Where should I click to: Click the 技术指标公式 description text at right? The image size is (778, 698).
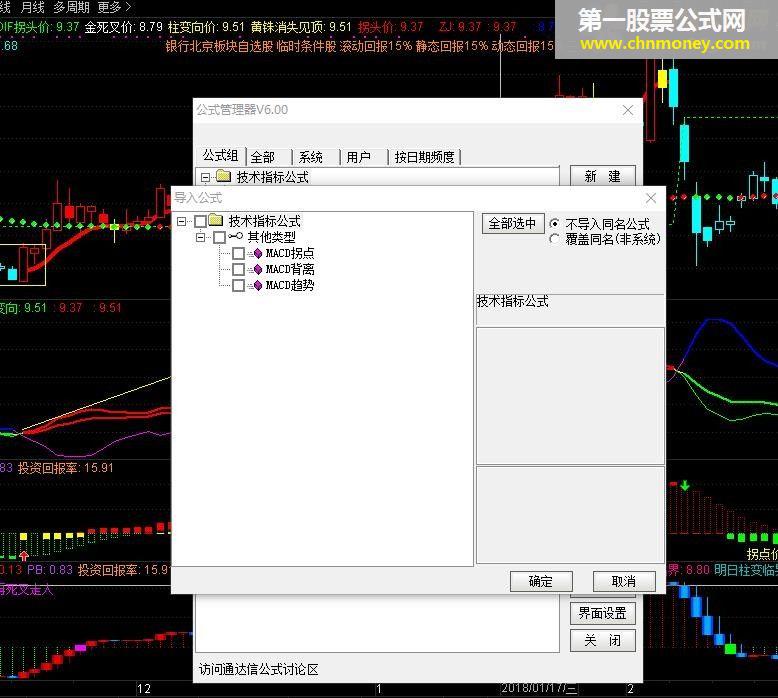point(513,301)
